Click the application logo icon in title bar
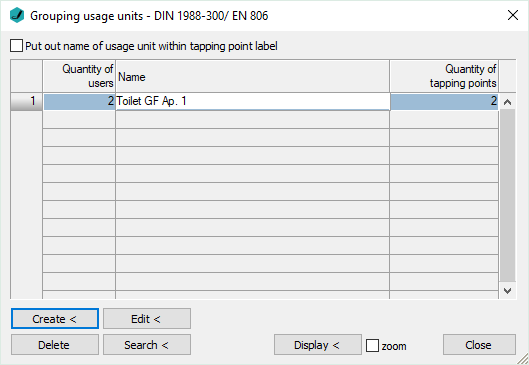Viewport: 529px width, 365px height. tap(17, 15)
